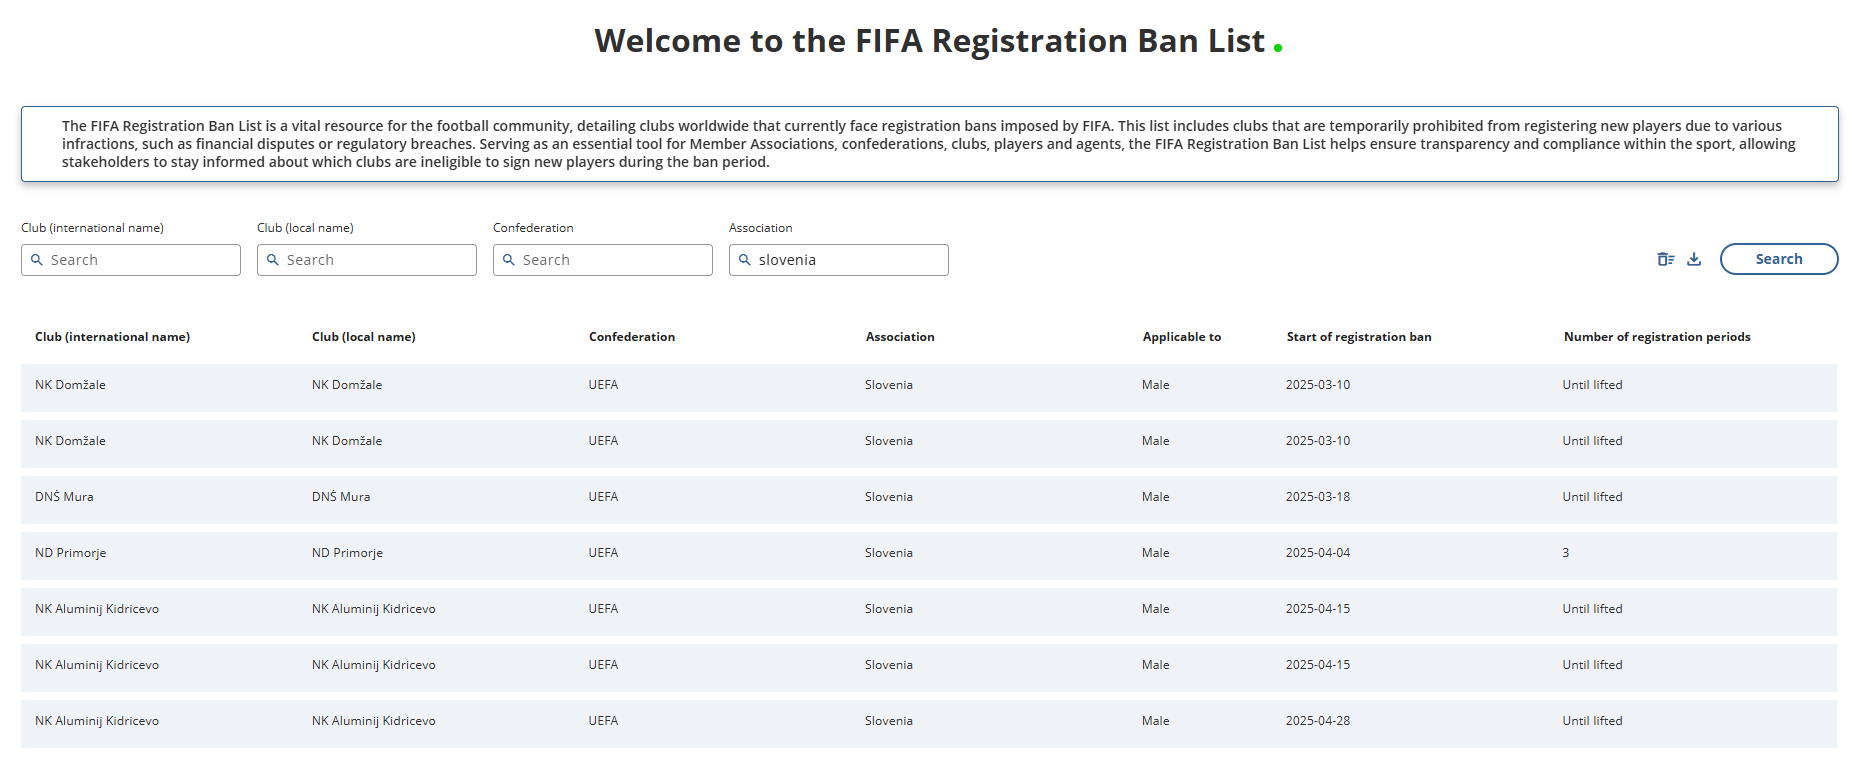This screenshot has height=775, width=1856.
Task: Click the value 3 in ND Primorje row
Action: click(x=1566, y=553)
